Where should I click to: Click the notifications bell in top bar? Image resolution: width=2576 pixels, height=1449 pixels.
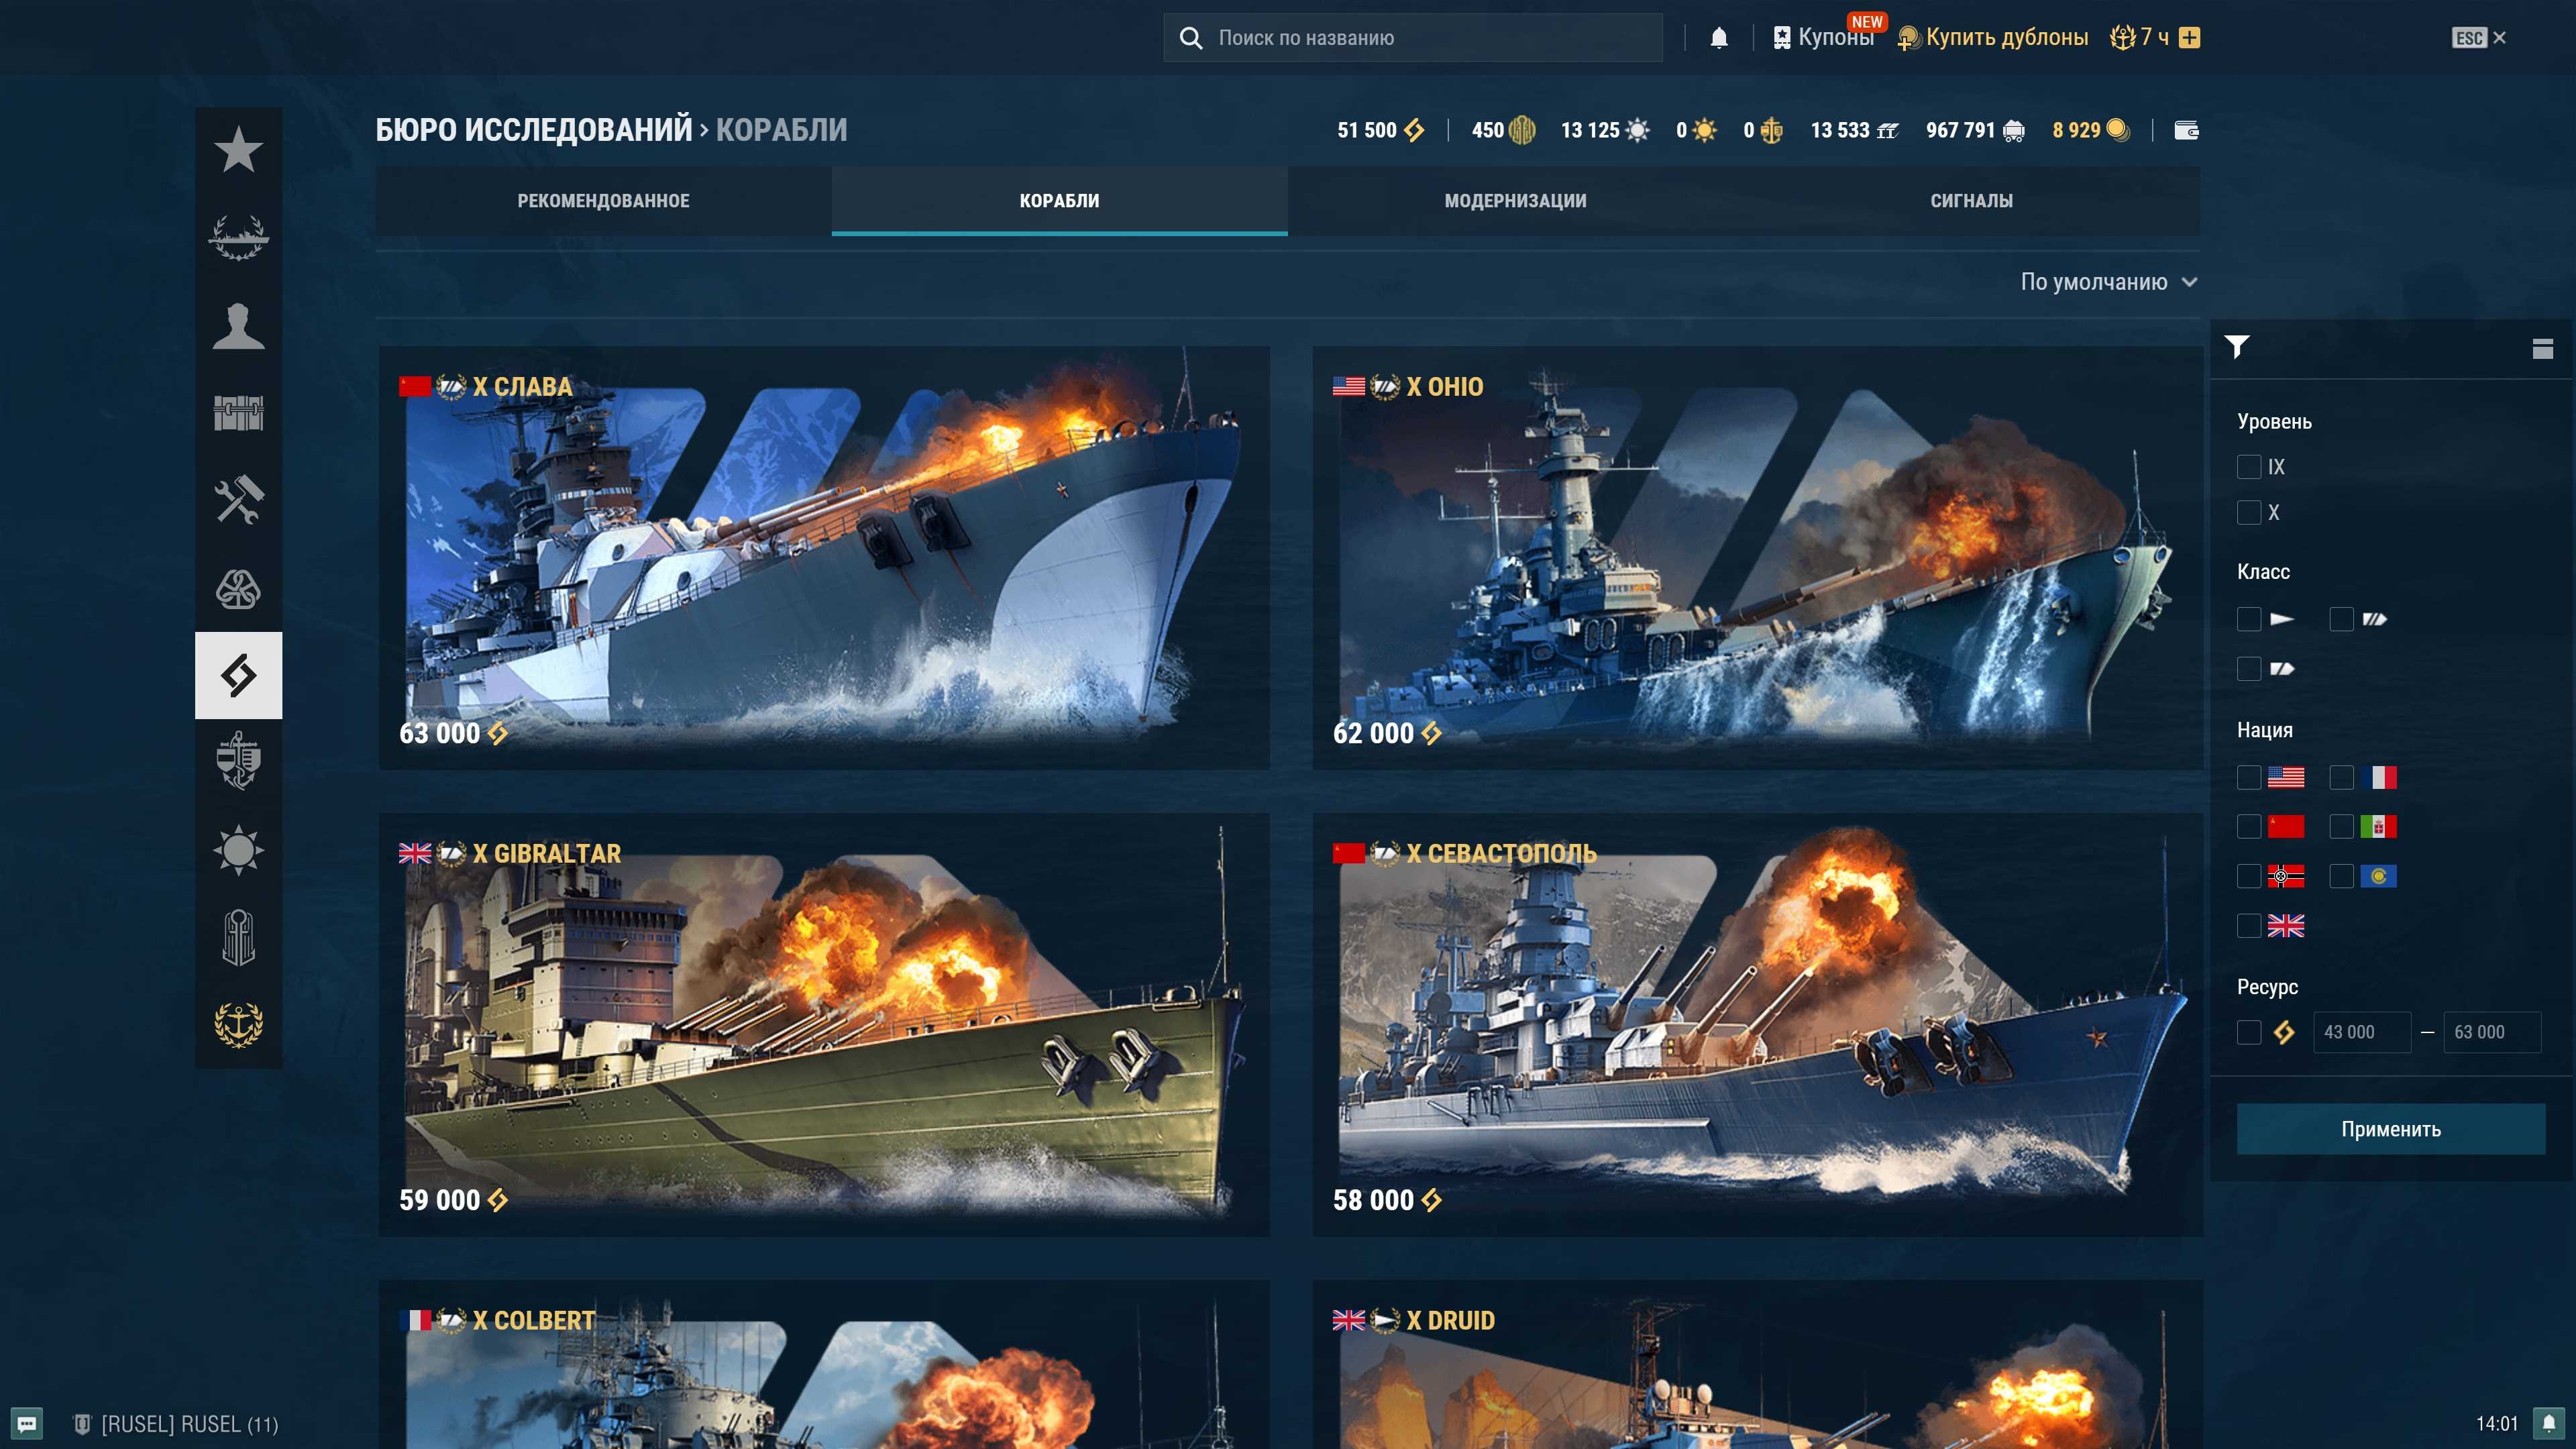pyautogui.click(x=1718, y=38)
